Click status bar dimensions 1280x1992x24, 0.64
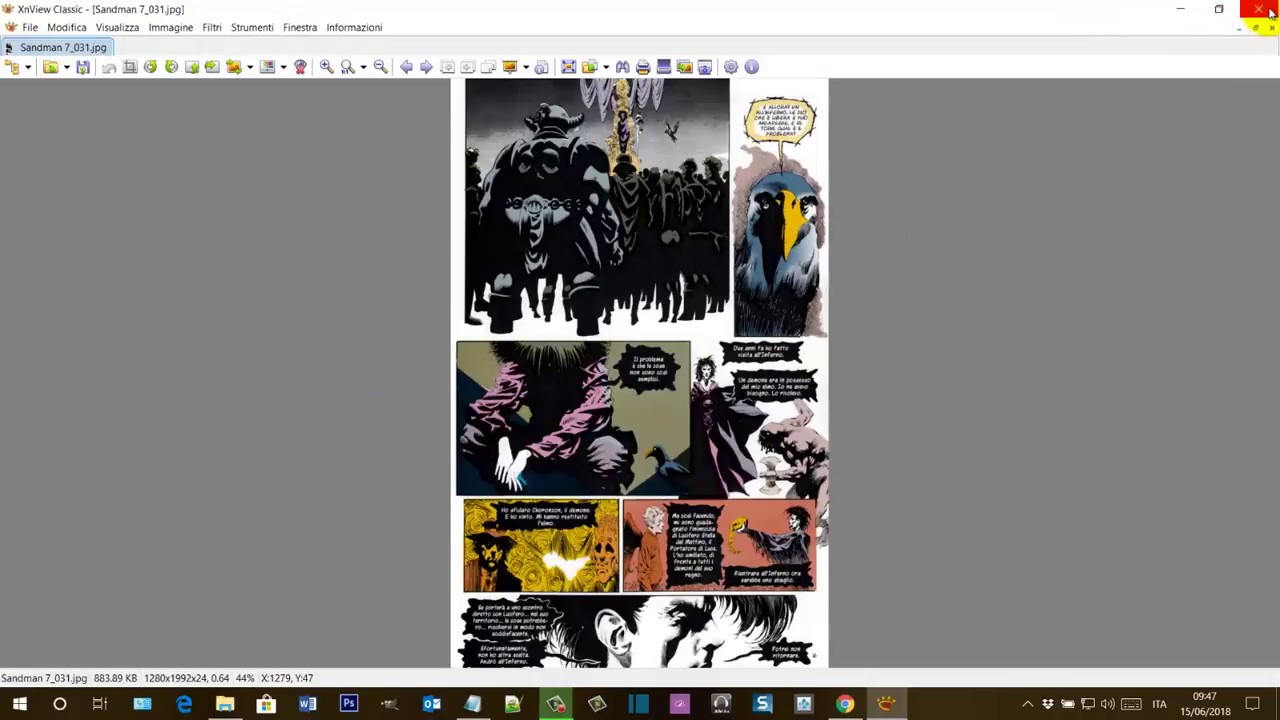Image resolution: width=1280 pixels, height=720 pixels. [186, 678]
